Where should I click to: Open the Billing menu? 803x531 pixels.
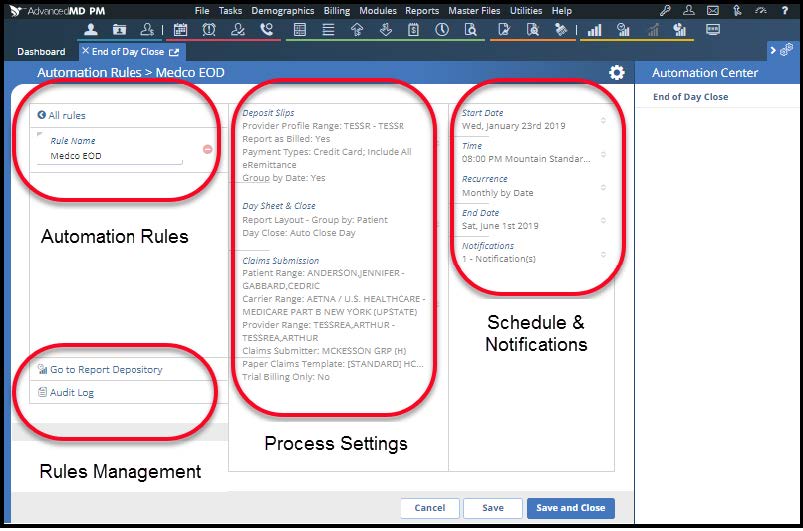(337, 11)
